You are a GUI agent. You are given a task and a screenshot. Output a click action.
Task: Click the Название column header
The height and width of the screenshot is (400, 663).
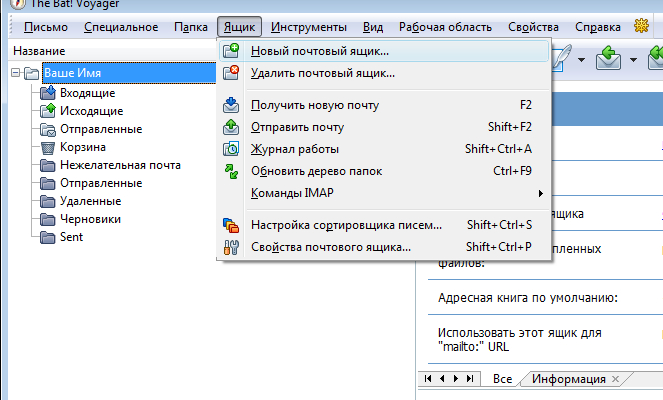(x=39, y=51)
